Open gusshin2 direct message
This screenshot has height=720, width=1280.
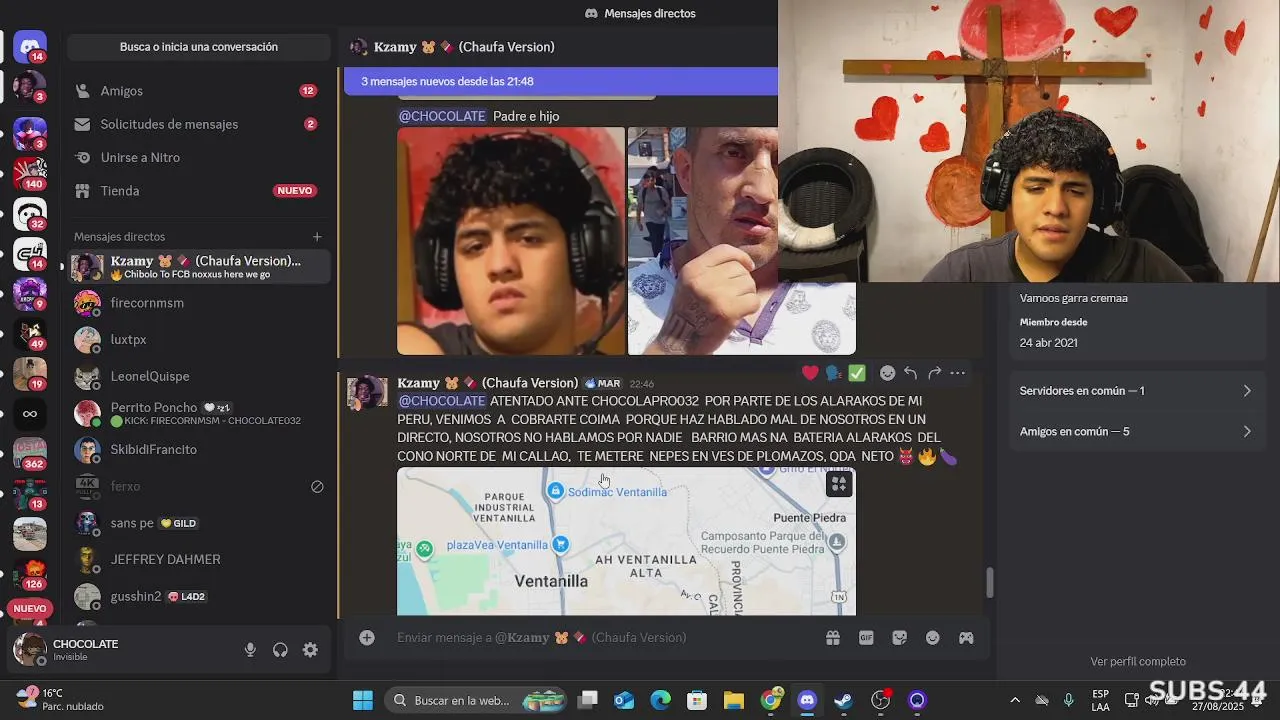[198, 596]
